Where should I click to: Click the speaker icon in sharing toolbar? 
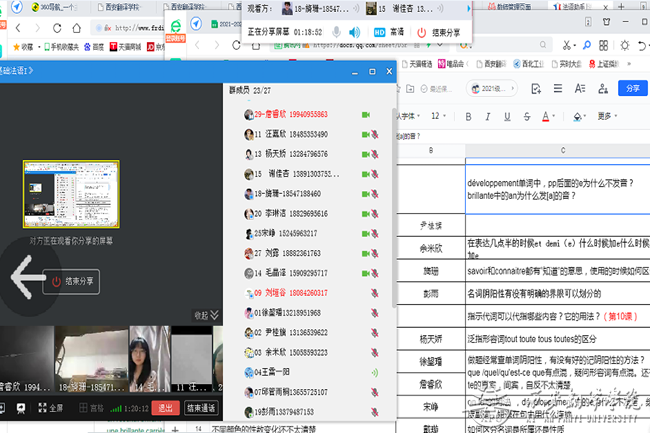(x=353, y=32)
